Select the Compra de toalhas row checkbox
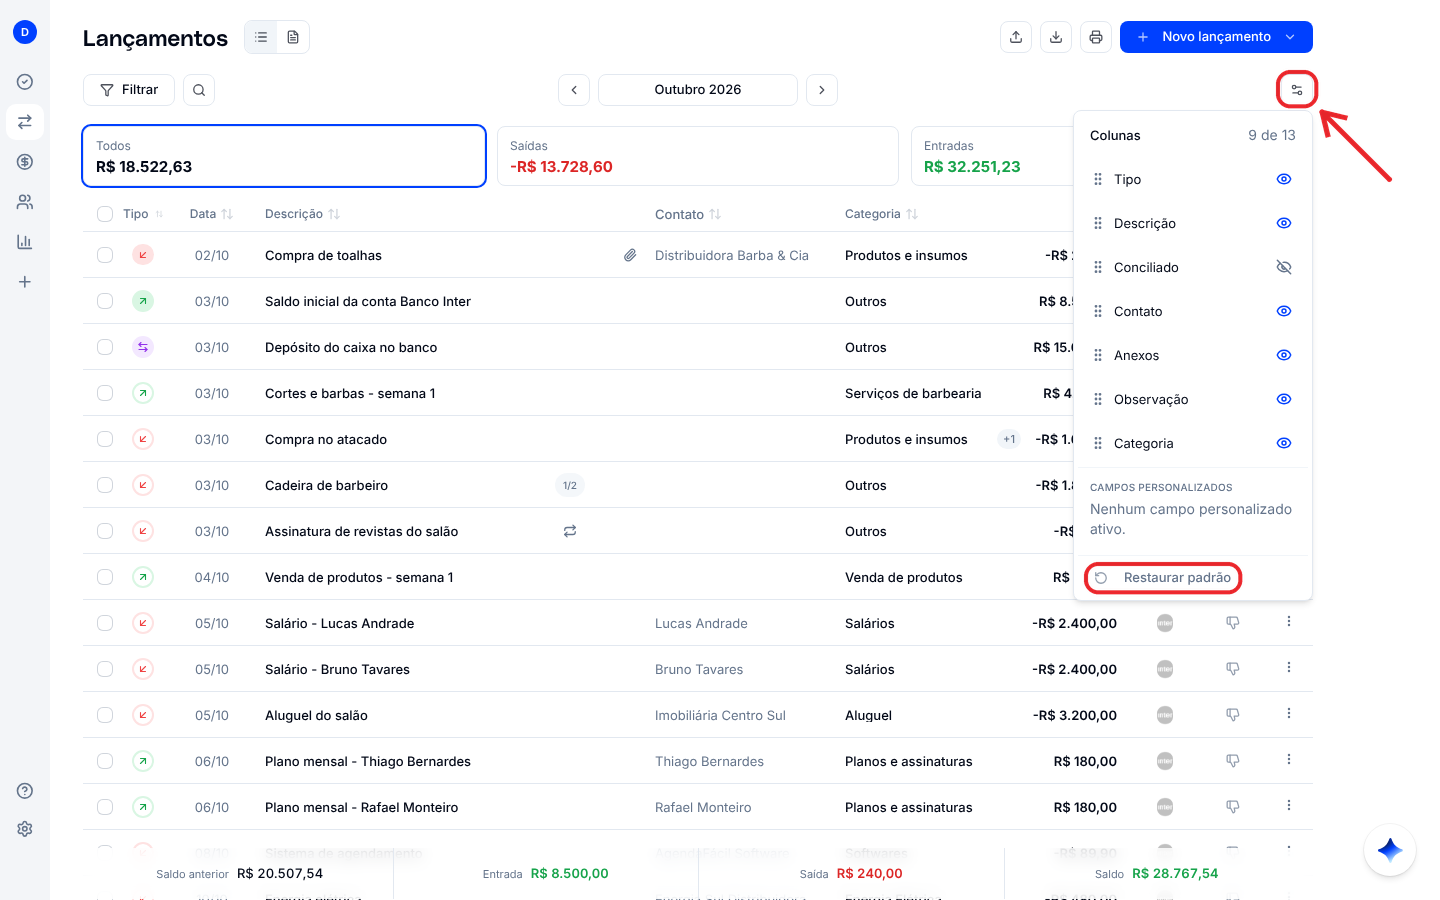This screenshot has height=900, width=1440. pyautogui.click(x=105, y=255)
